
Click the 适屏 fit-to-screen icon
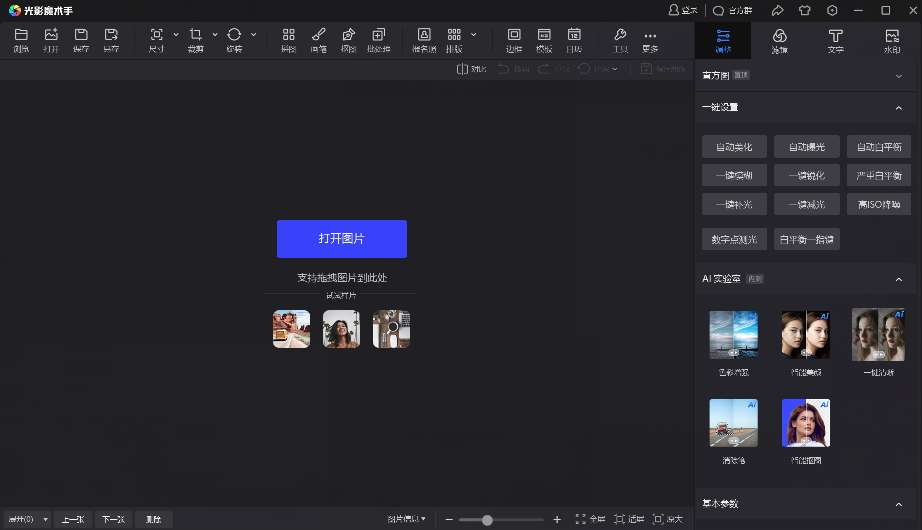pyautogui.click(x=619, y=519)
